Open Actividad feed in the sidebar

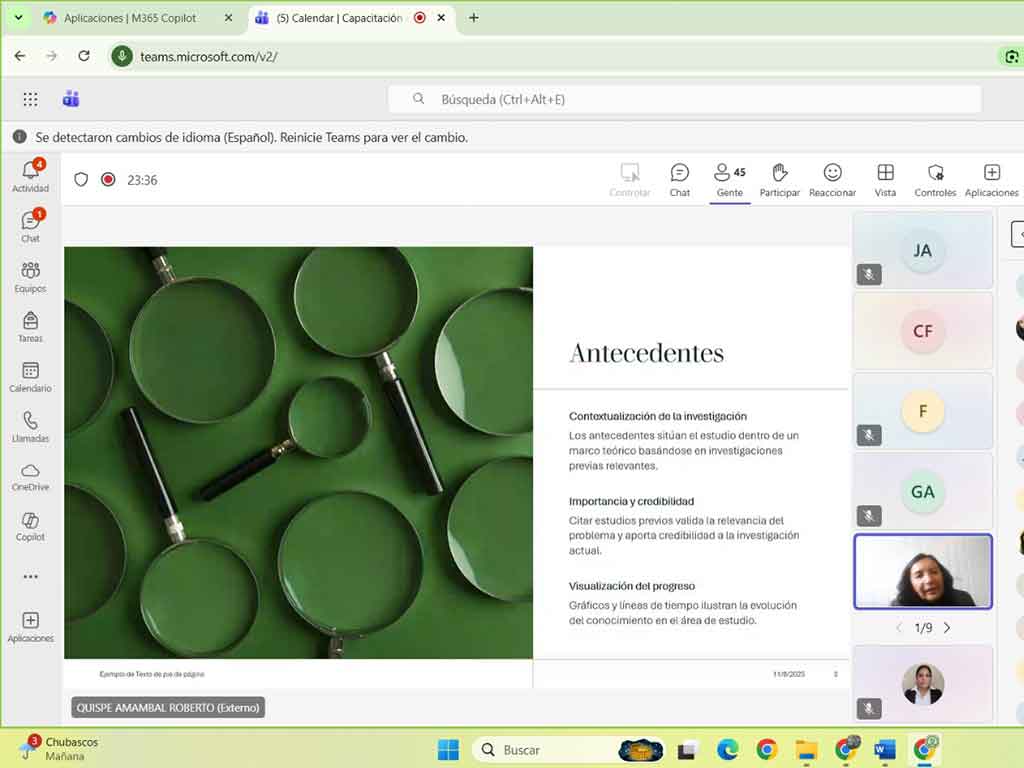(x=30, y=176)
